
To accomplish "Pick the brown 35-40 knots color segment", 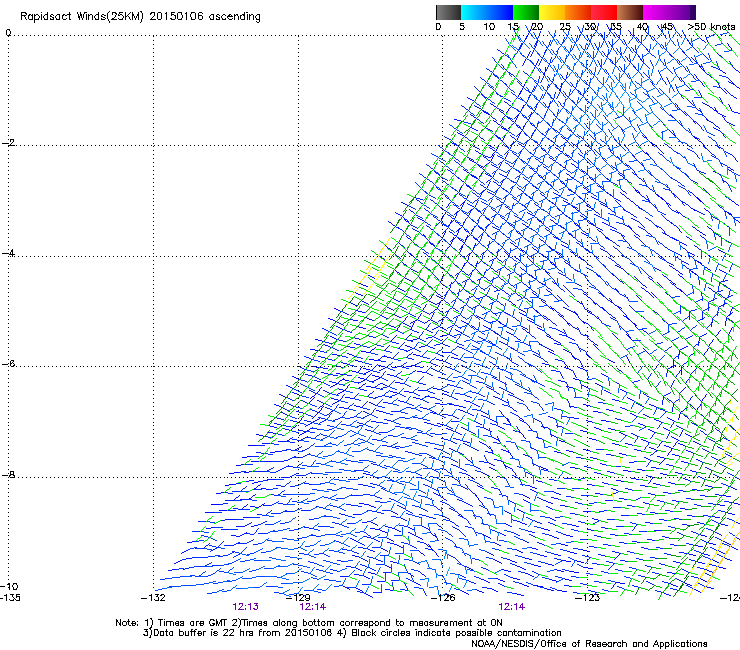I will 630,12.
